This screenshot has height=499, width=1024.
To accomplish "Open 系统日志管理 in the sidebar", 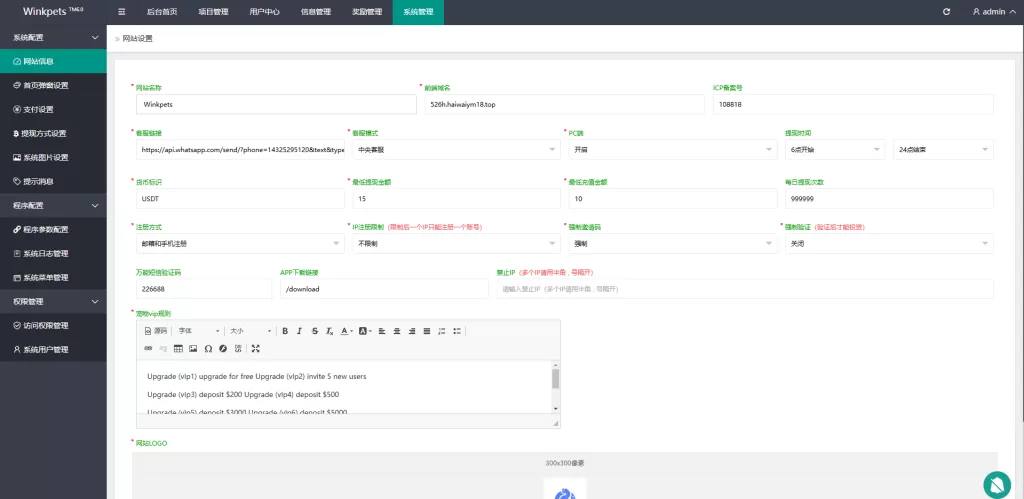I will (x=53, y=253).
